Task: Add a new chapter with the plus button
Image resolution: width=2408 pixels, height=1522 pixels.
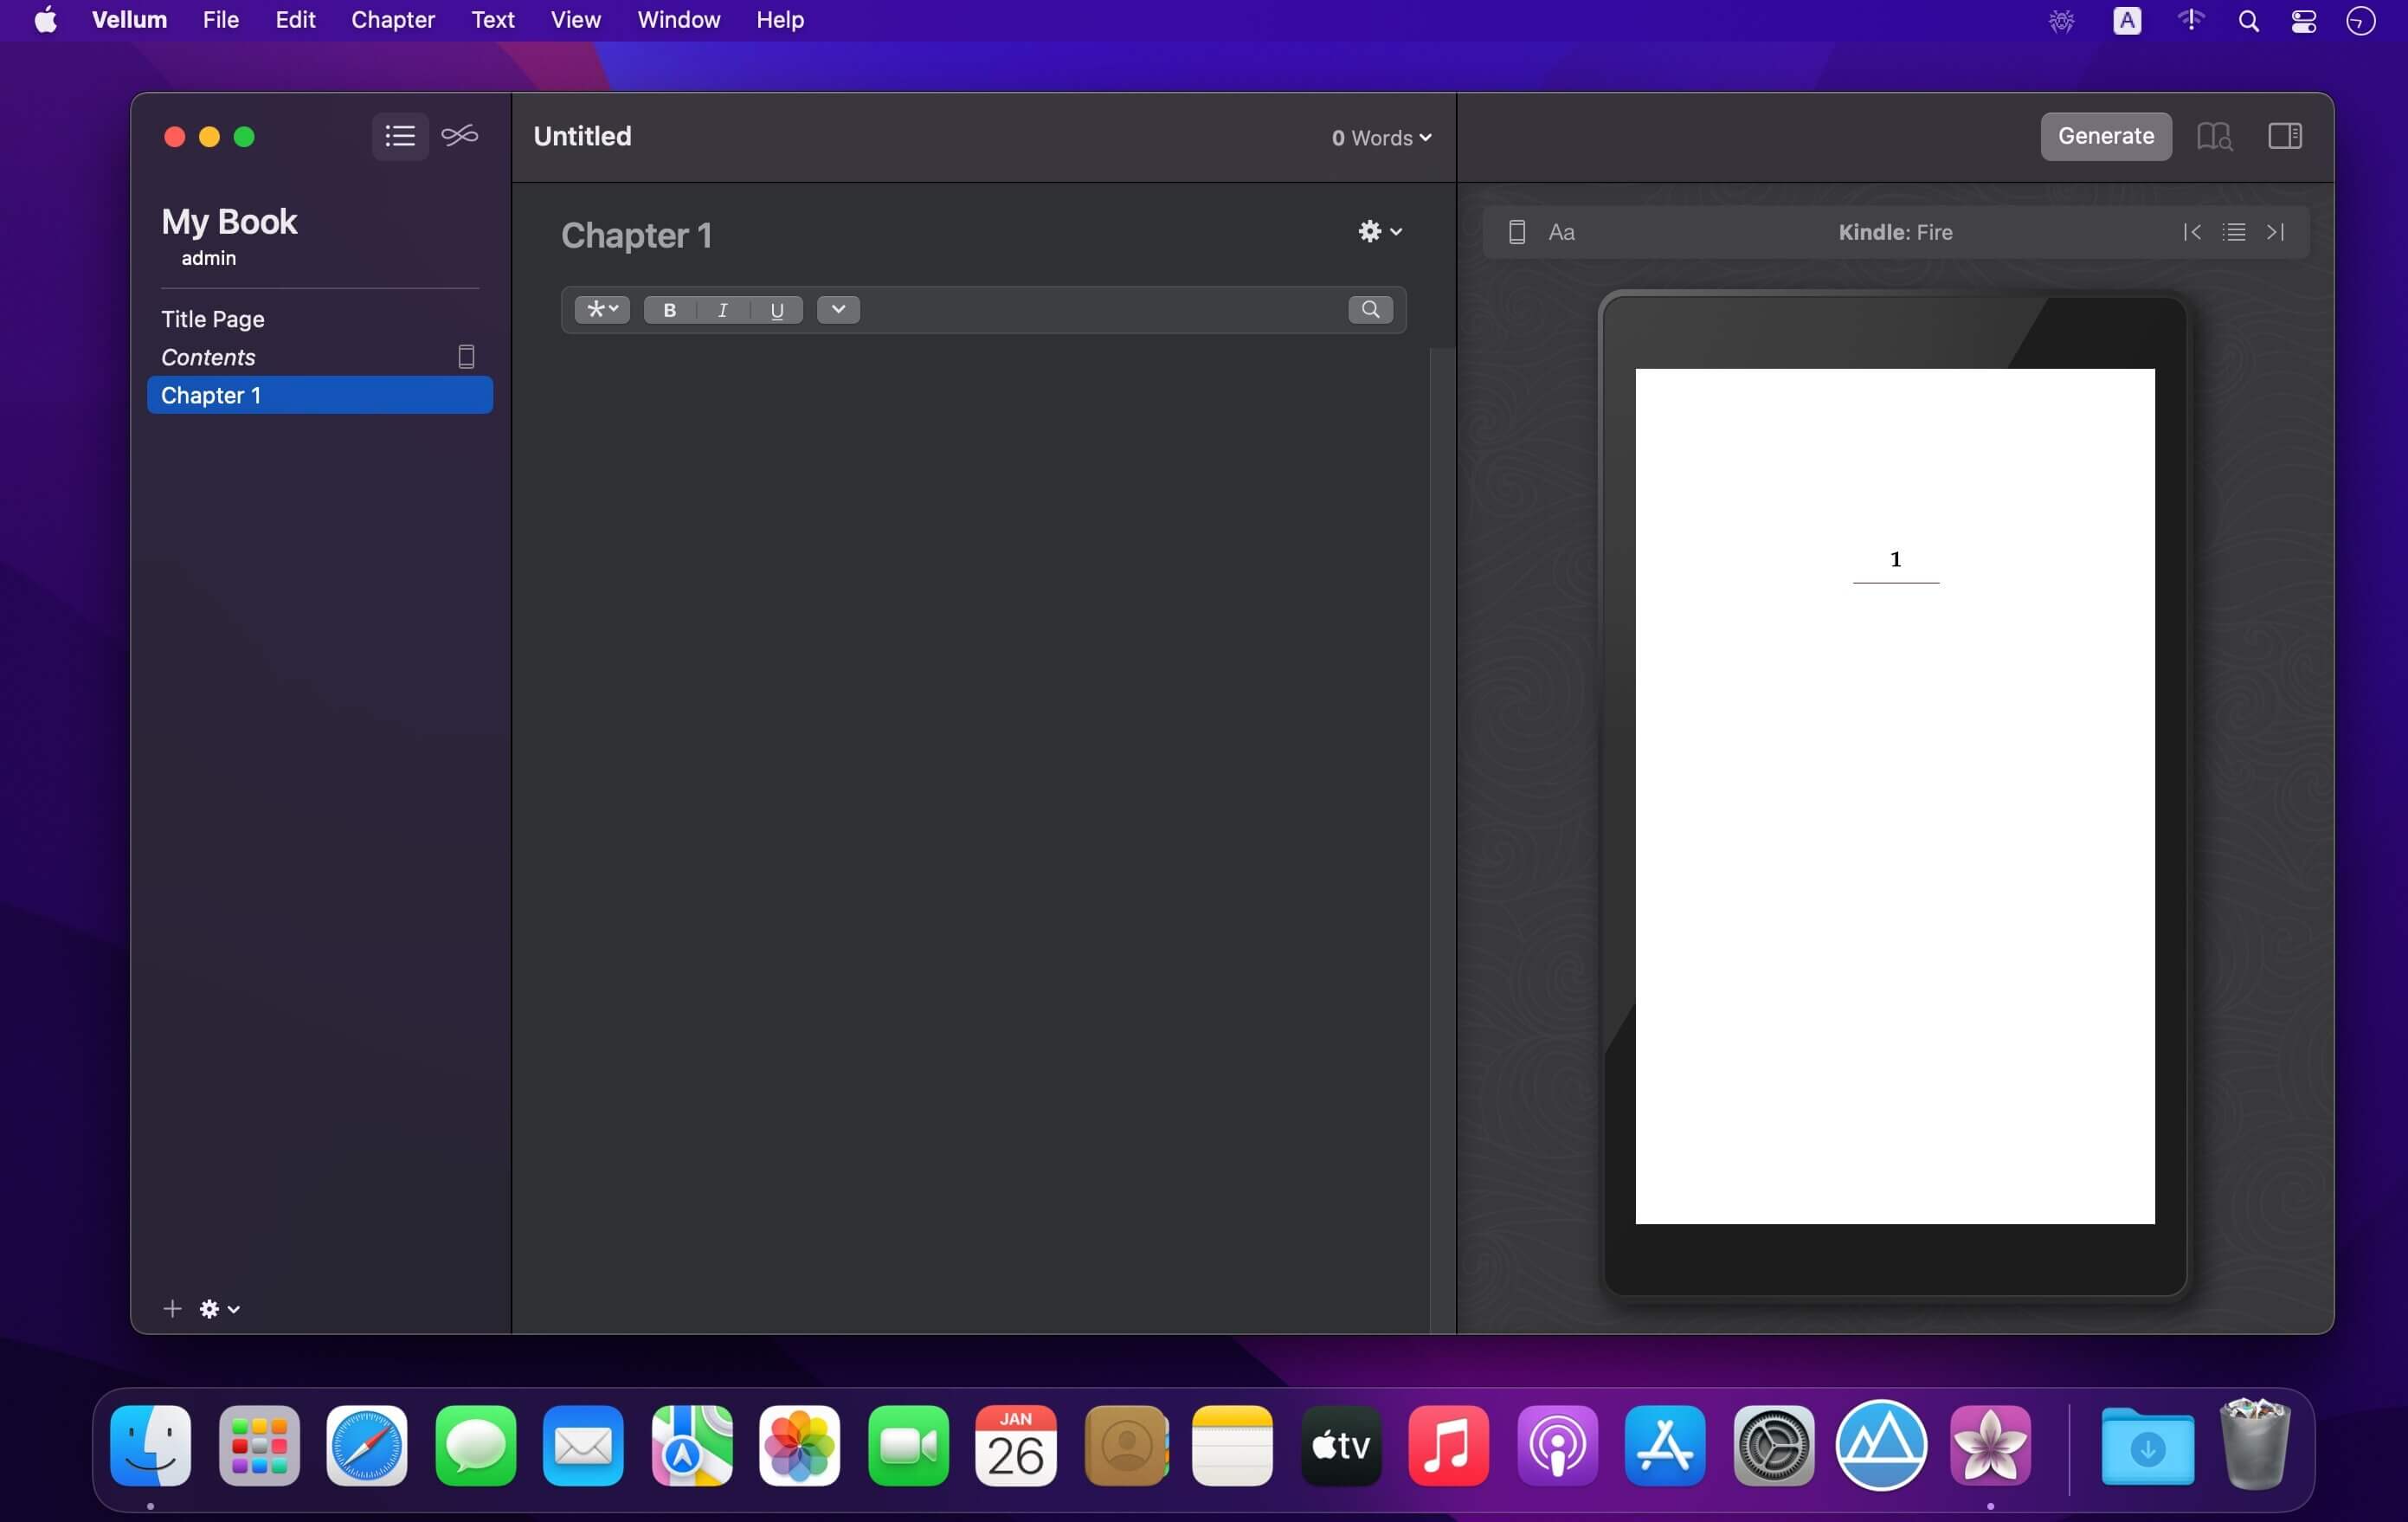Action: (x=171, y=1308)
